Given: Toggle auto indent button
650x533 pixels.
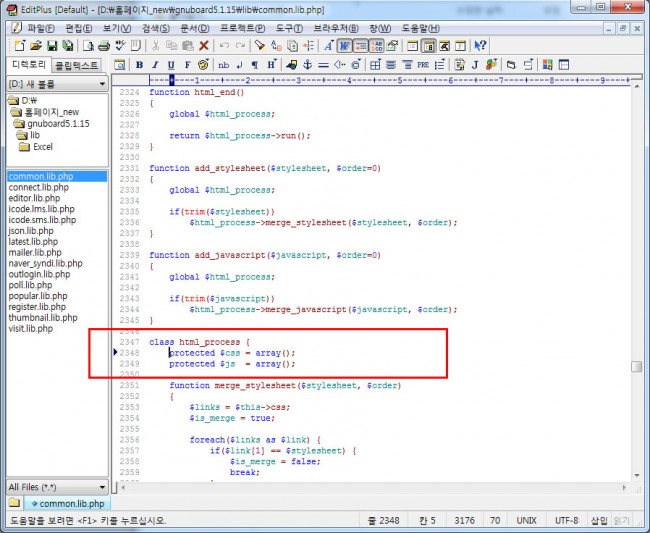Looking at the screenshot, I should point(360,46).
